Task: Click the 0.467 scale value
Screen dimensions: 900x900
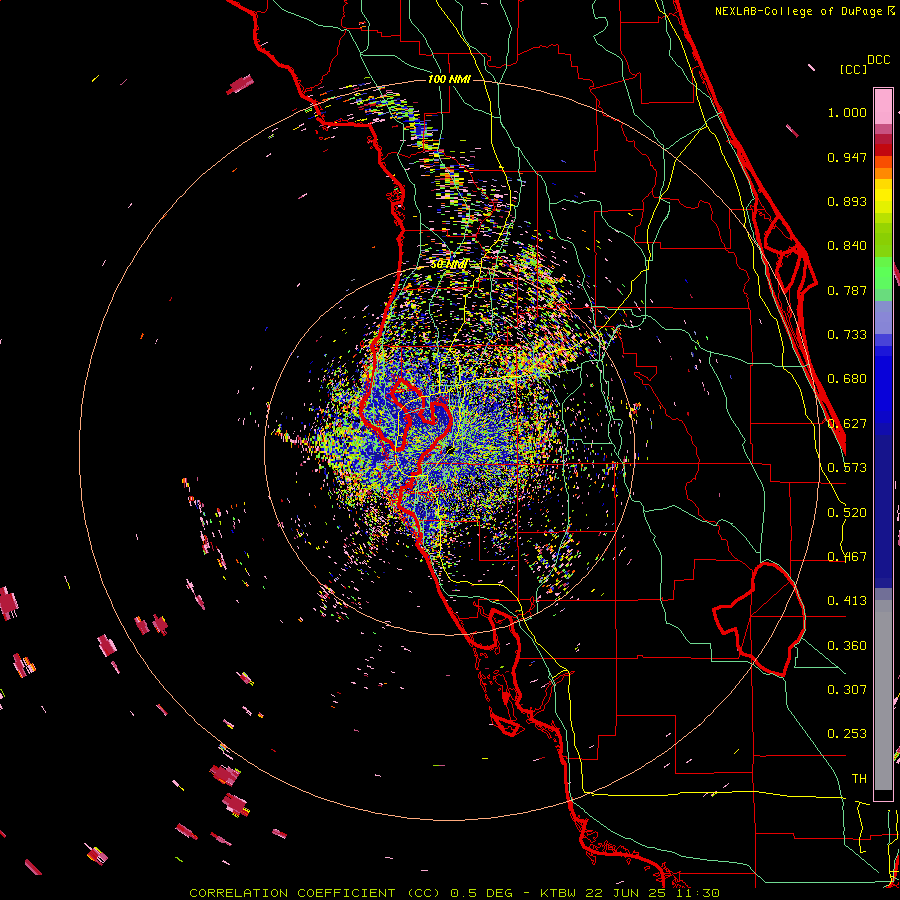Action: pos(847,557)
